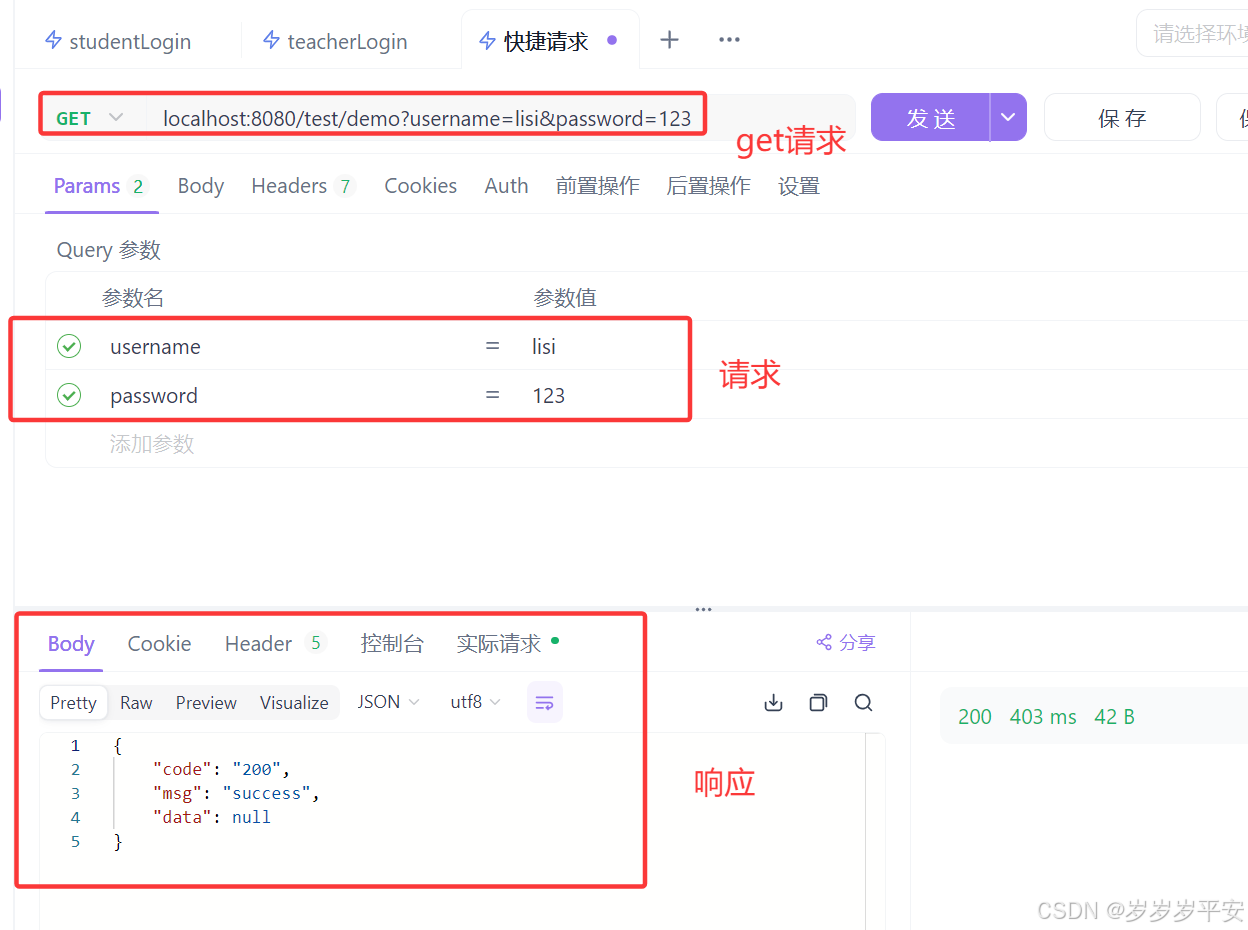Select the 快捷请求 tab
The height and width of the screenshot is (930, 1248).
tap(548, 41)
